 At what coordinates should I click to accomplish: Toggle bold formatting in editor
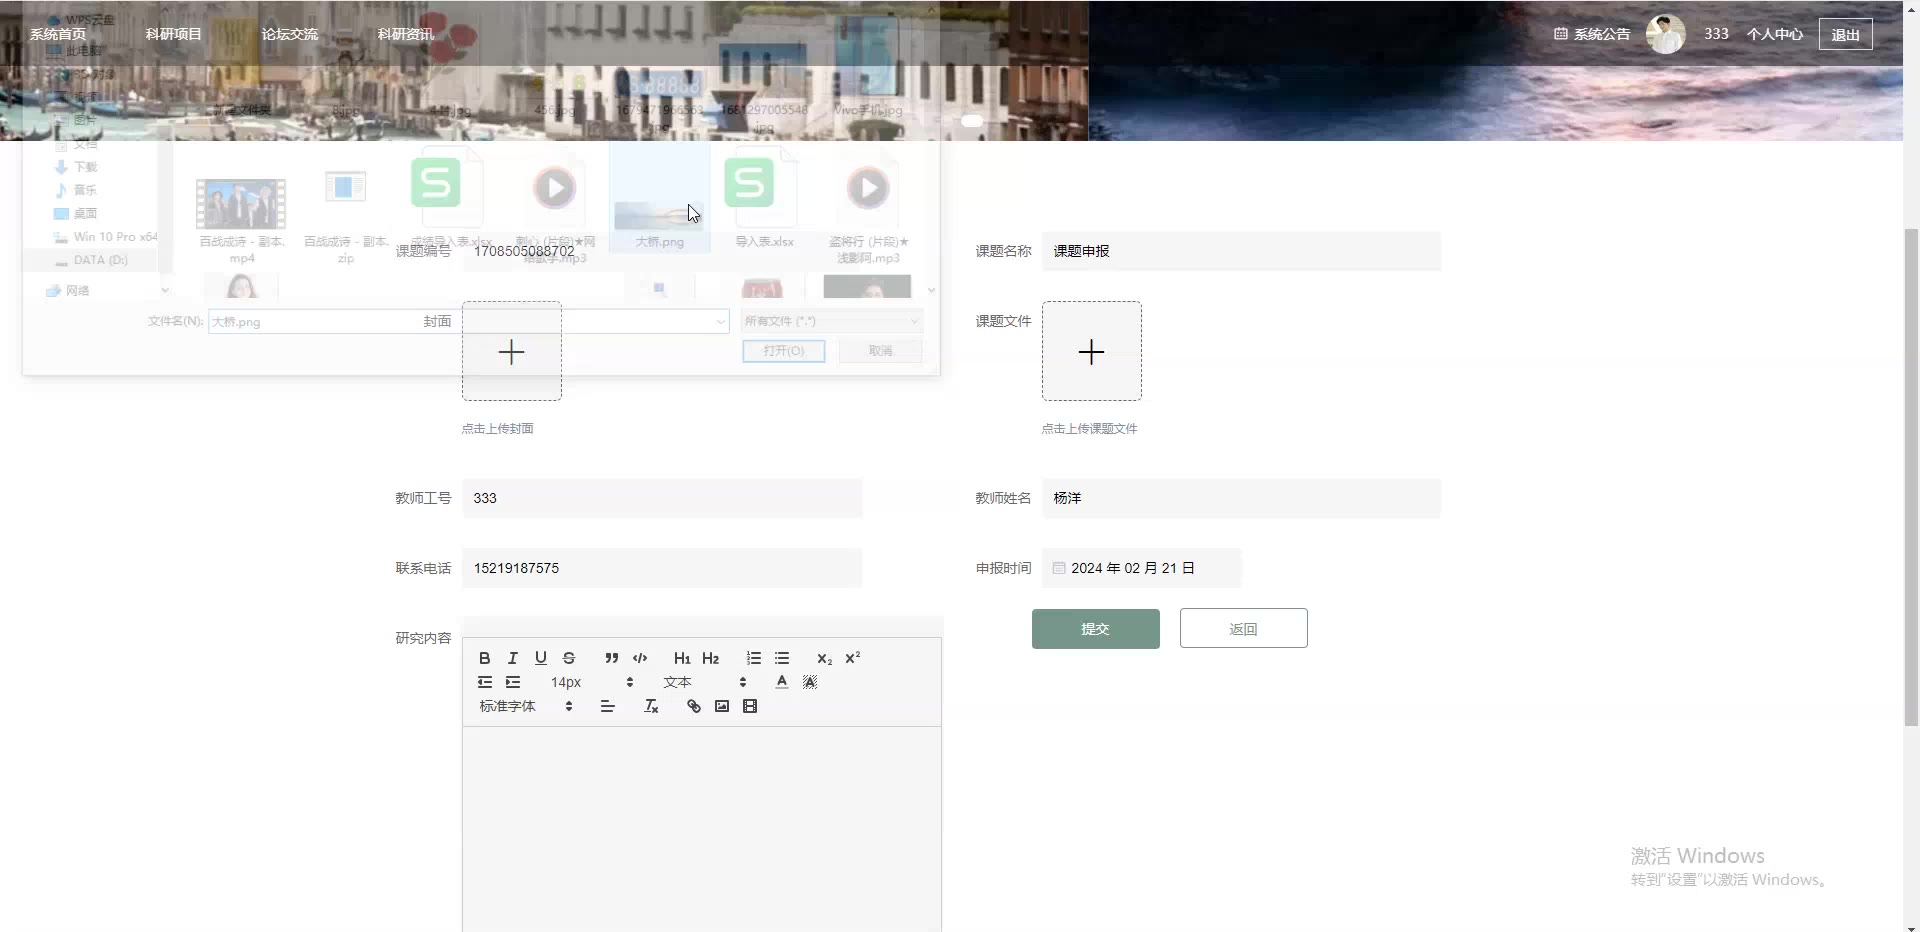pos(485,658)
